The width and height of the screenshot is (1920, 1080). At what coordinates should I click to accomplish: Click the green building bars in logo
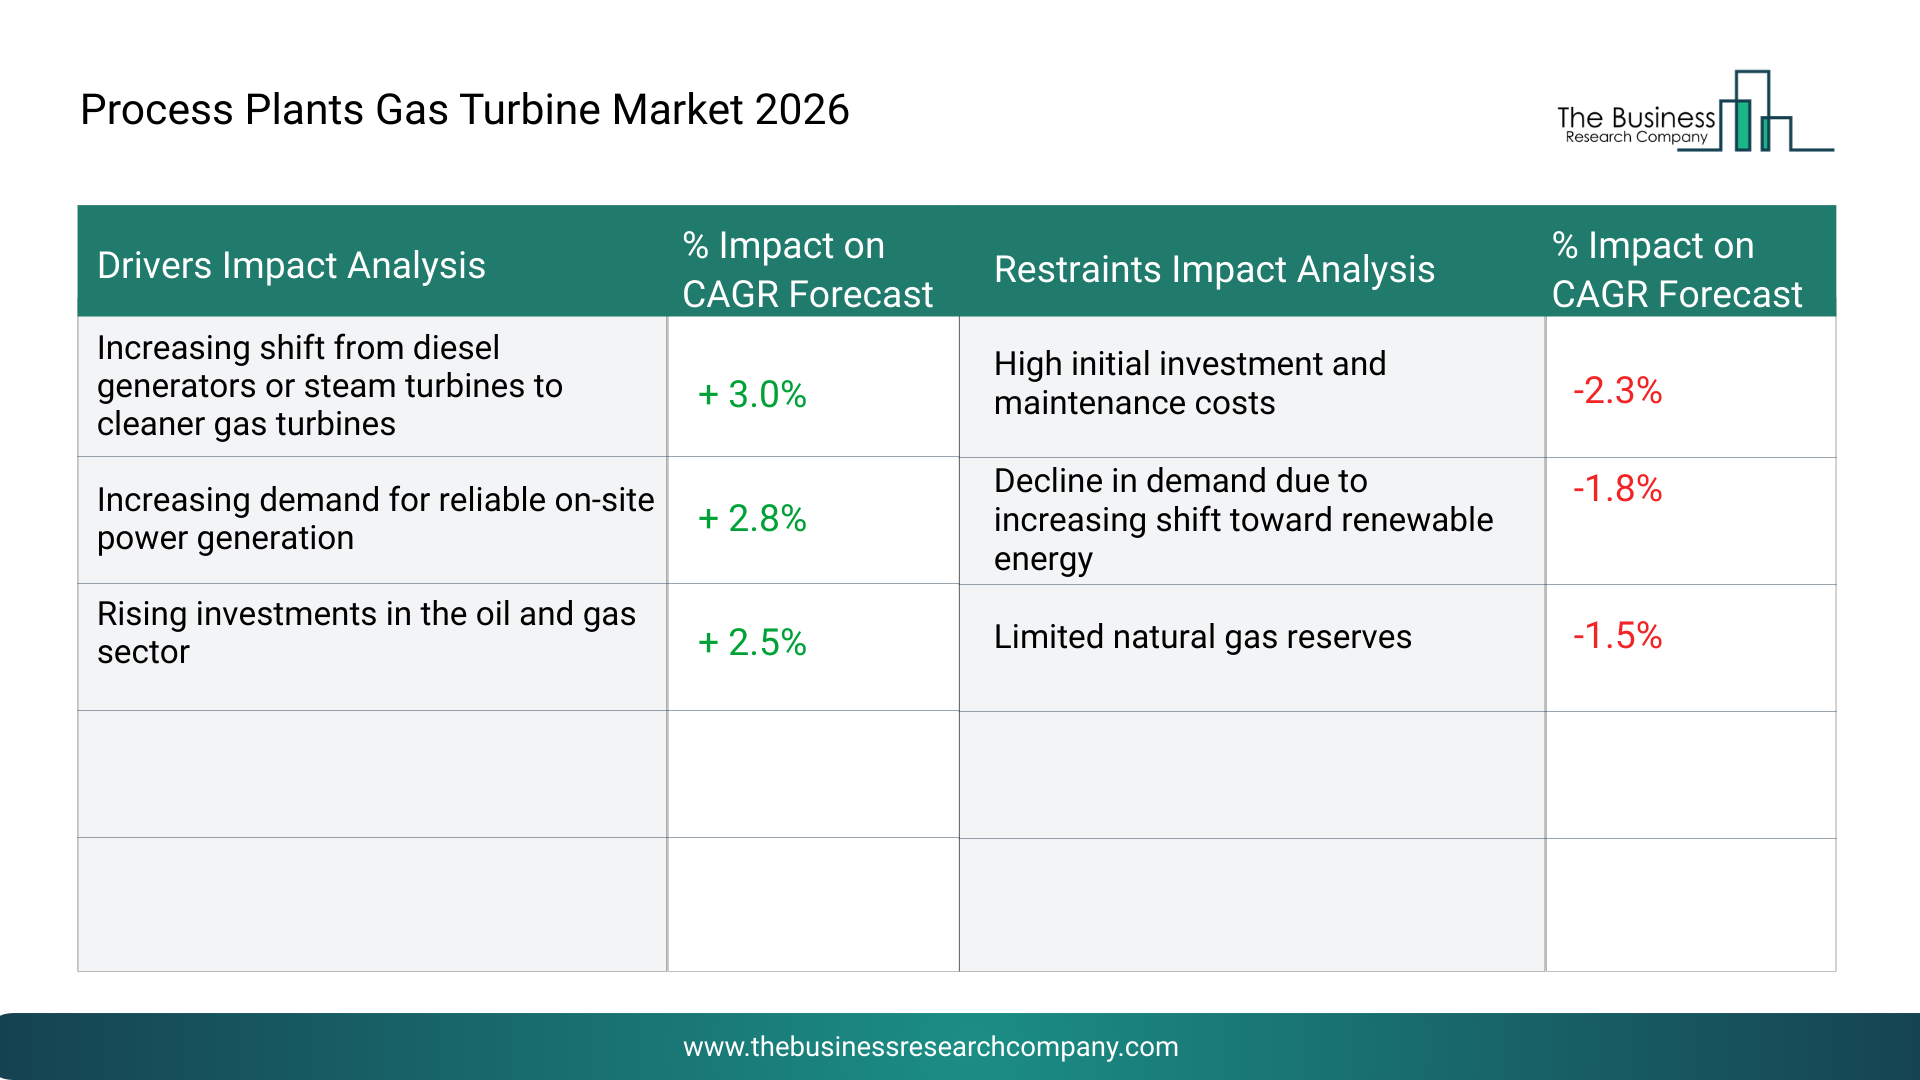tap(1744, 125)
